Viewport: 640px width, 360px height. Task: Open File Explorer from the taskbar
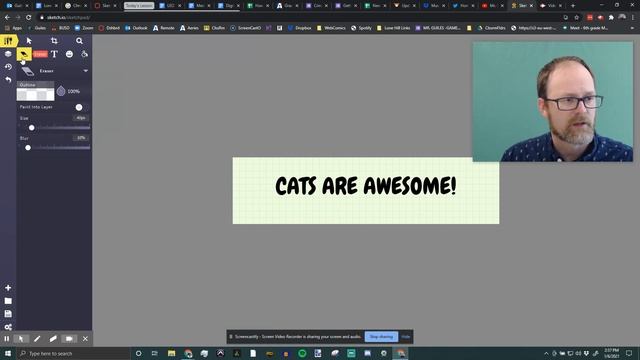tap(171, 353)
